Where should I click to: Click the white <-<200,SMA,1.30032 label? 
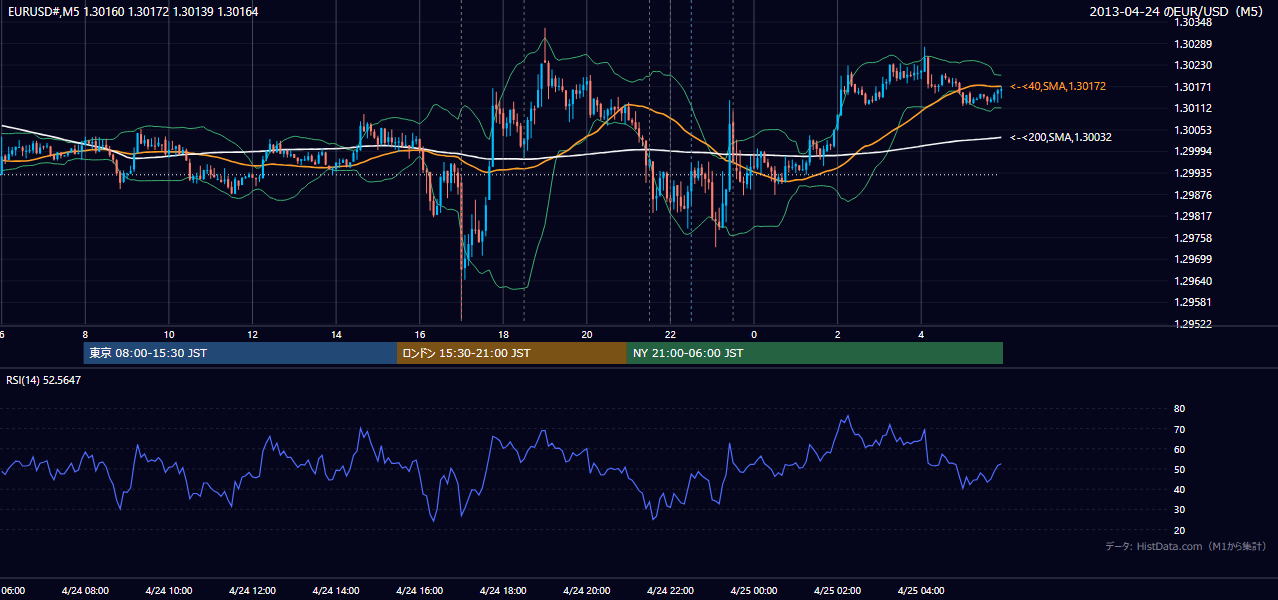coord(1061,137)
